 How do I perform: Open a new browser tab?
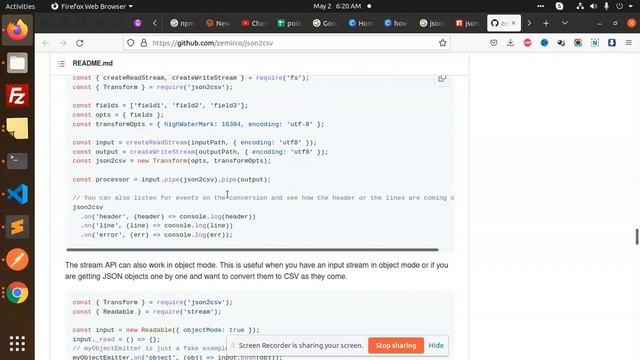(x=546, y=23)
